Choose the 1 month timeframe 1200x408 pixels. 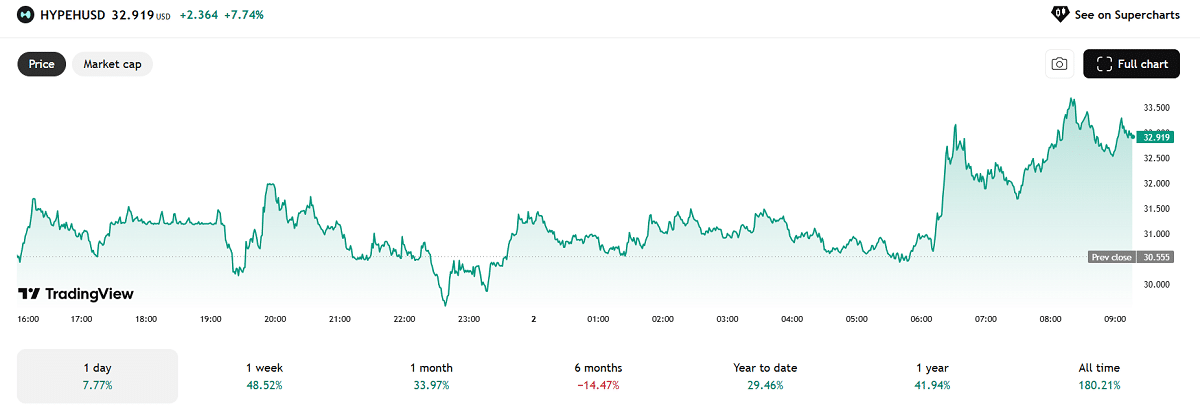coord(431,376)
